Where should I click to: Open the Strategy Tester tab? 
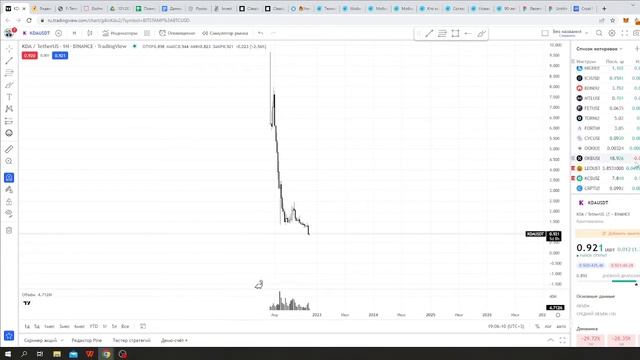coord(131,340)
